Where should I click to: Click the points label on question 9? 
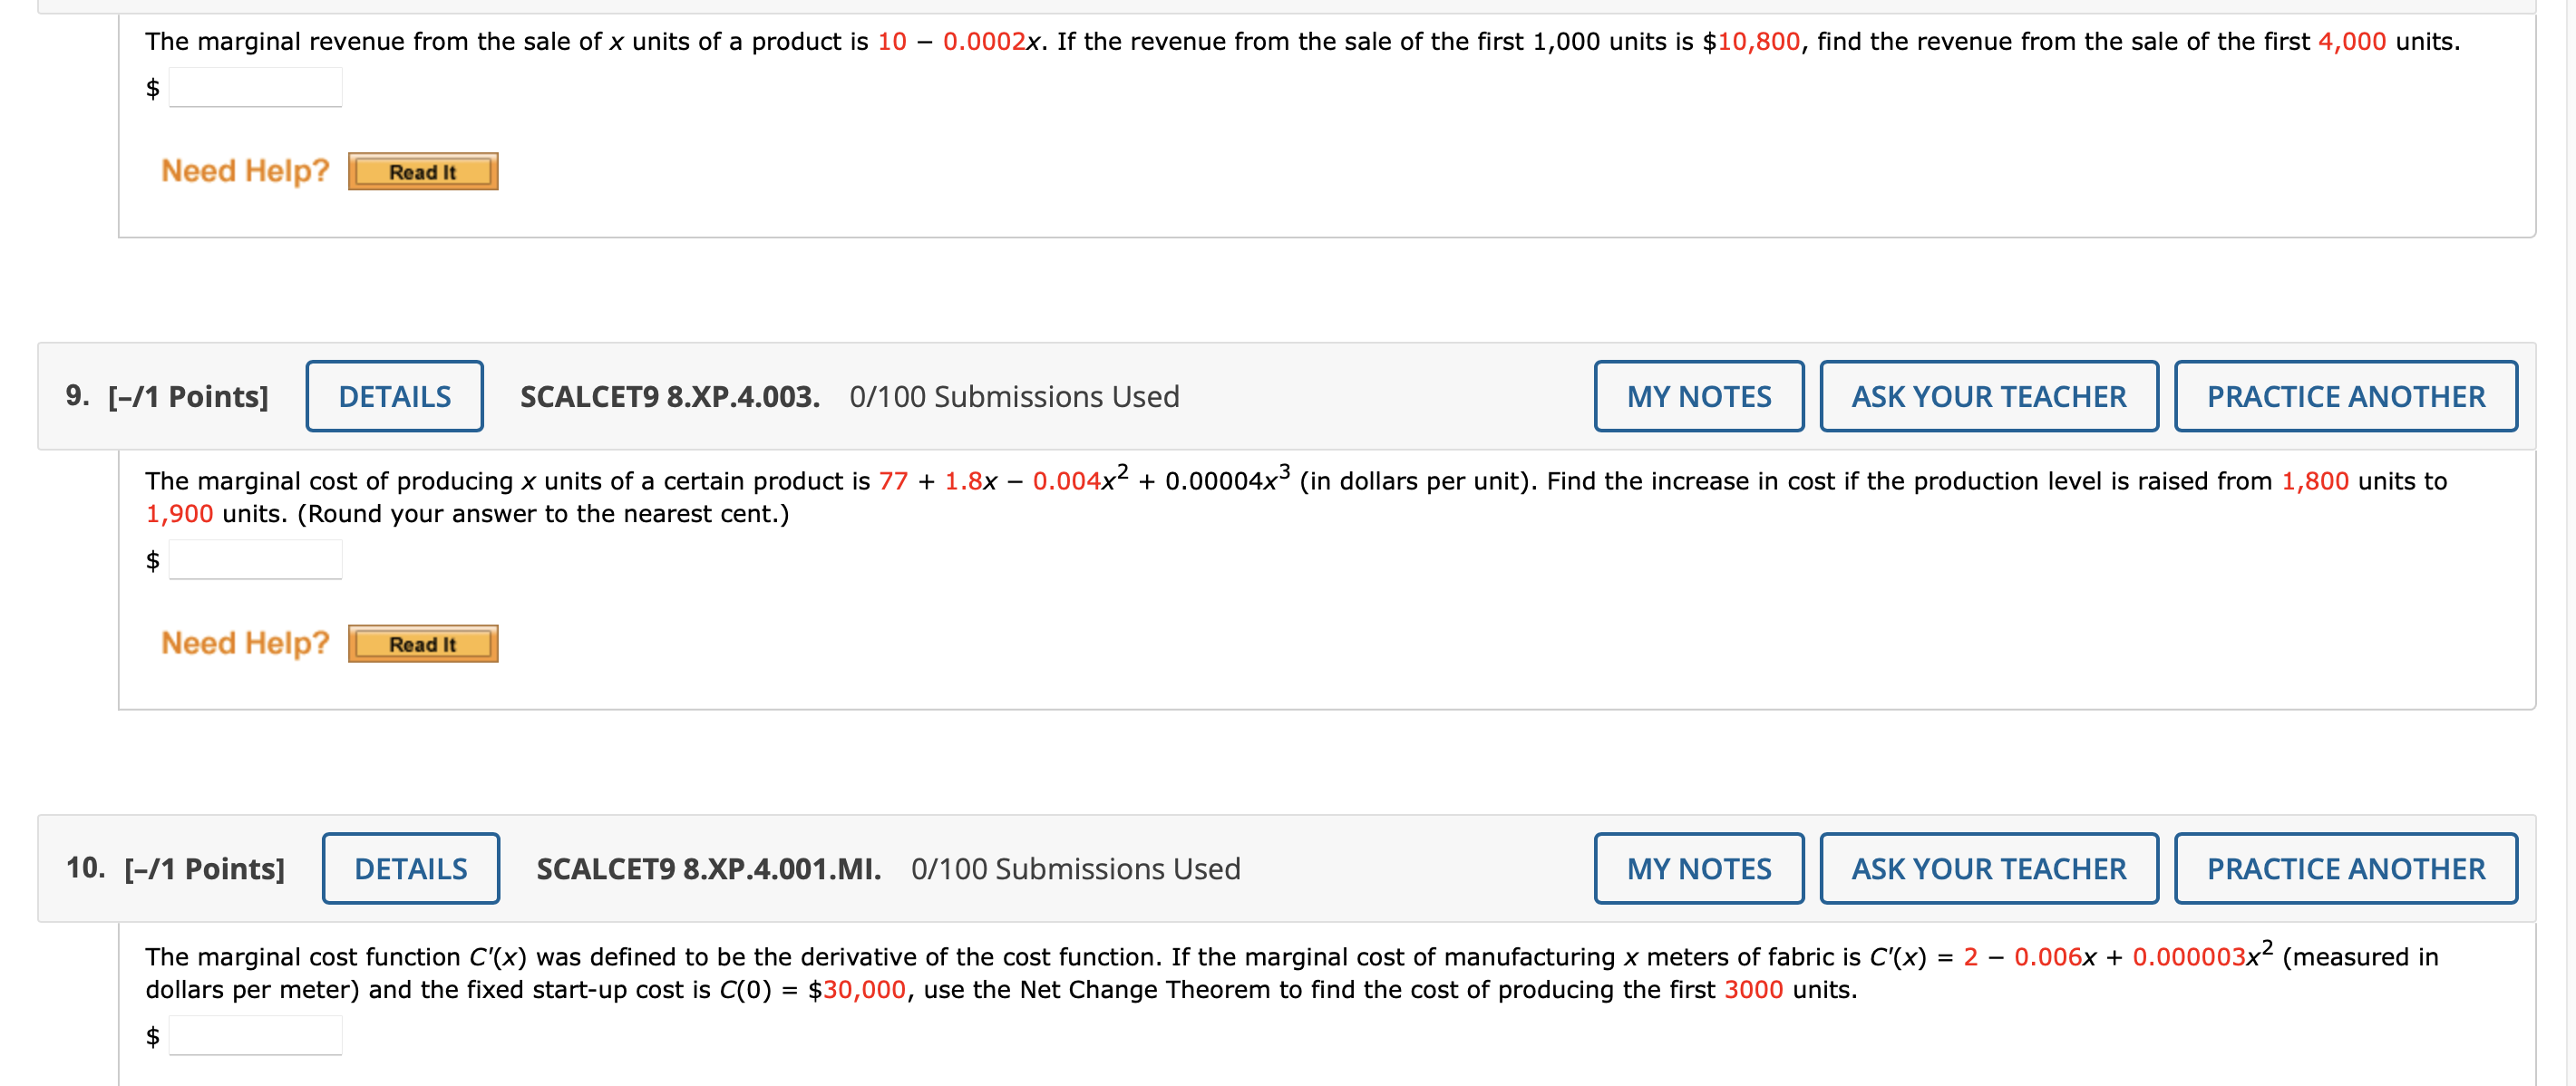(188, 397)
